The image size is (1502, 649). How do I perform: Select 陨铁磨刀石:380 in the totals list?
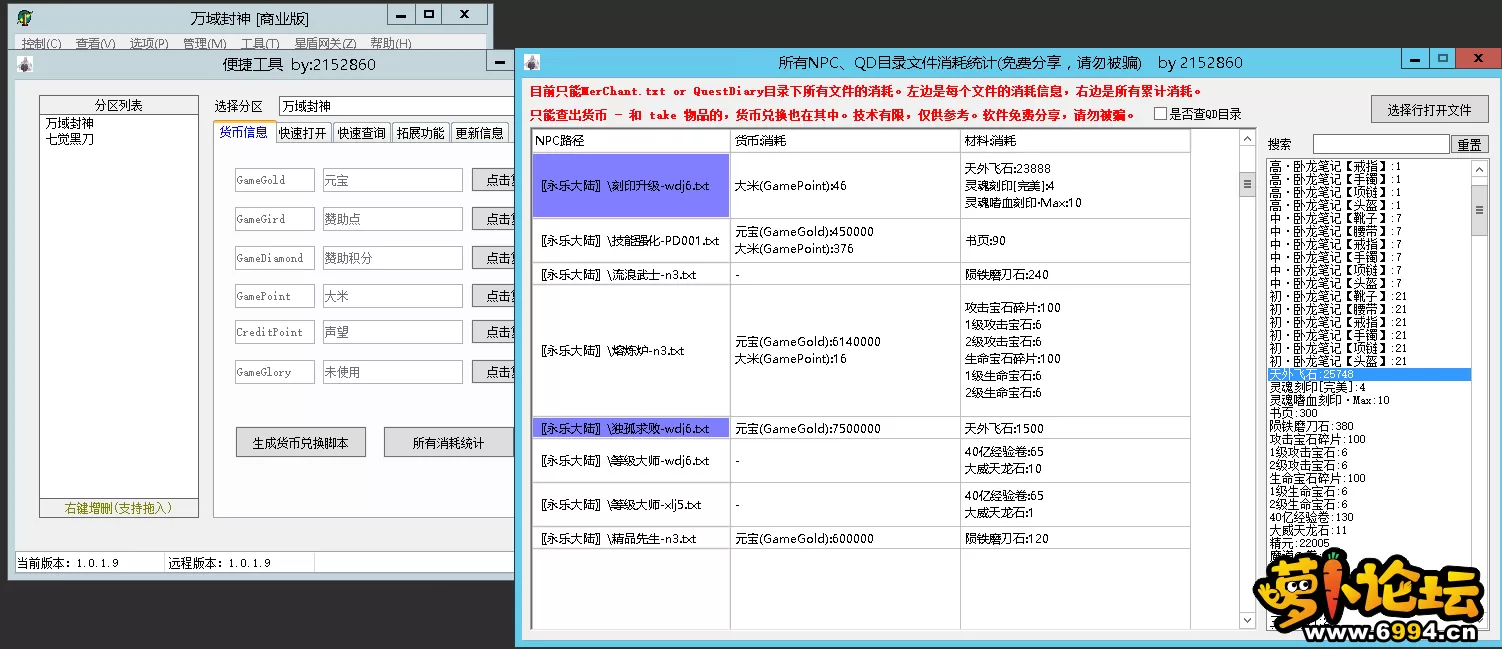pyautogui.click(x=1368, y=426)
